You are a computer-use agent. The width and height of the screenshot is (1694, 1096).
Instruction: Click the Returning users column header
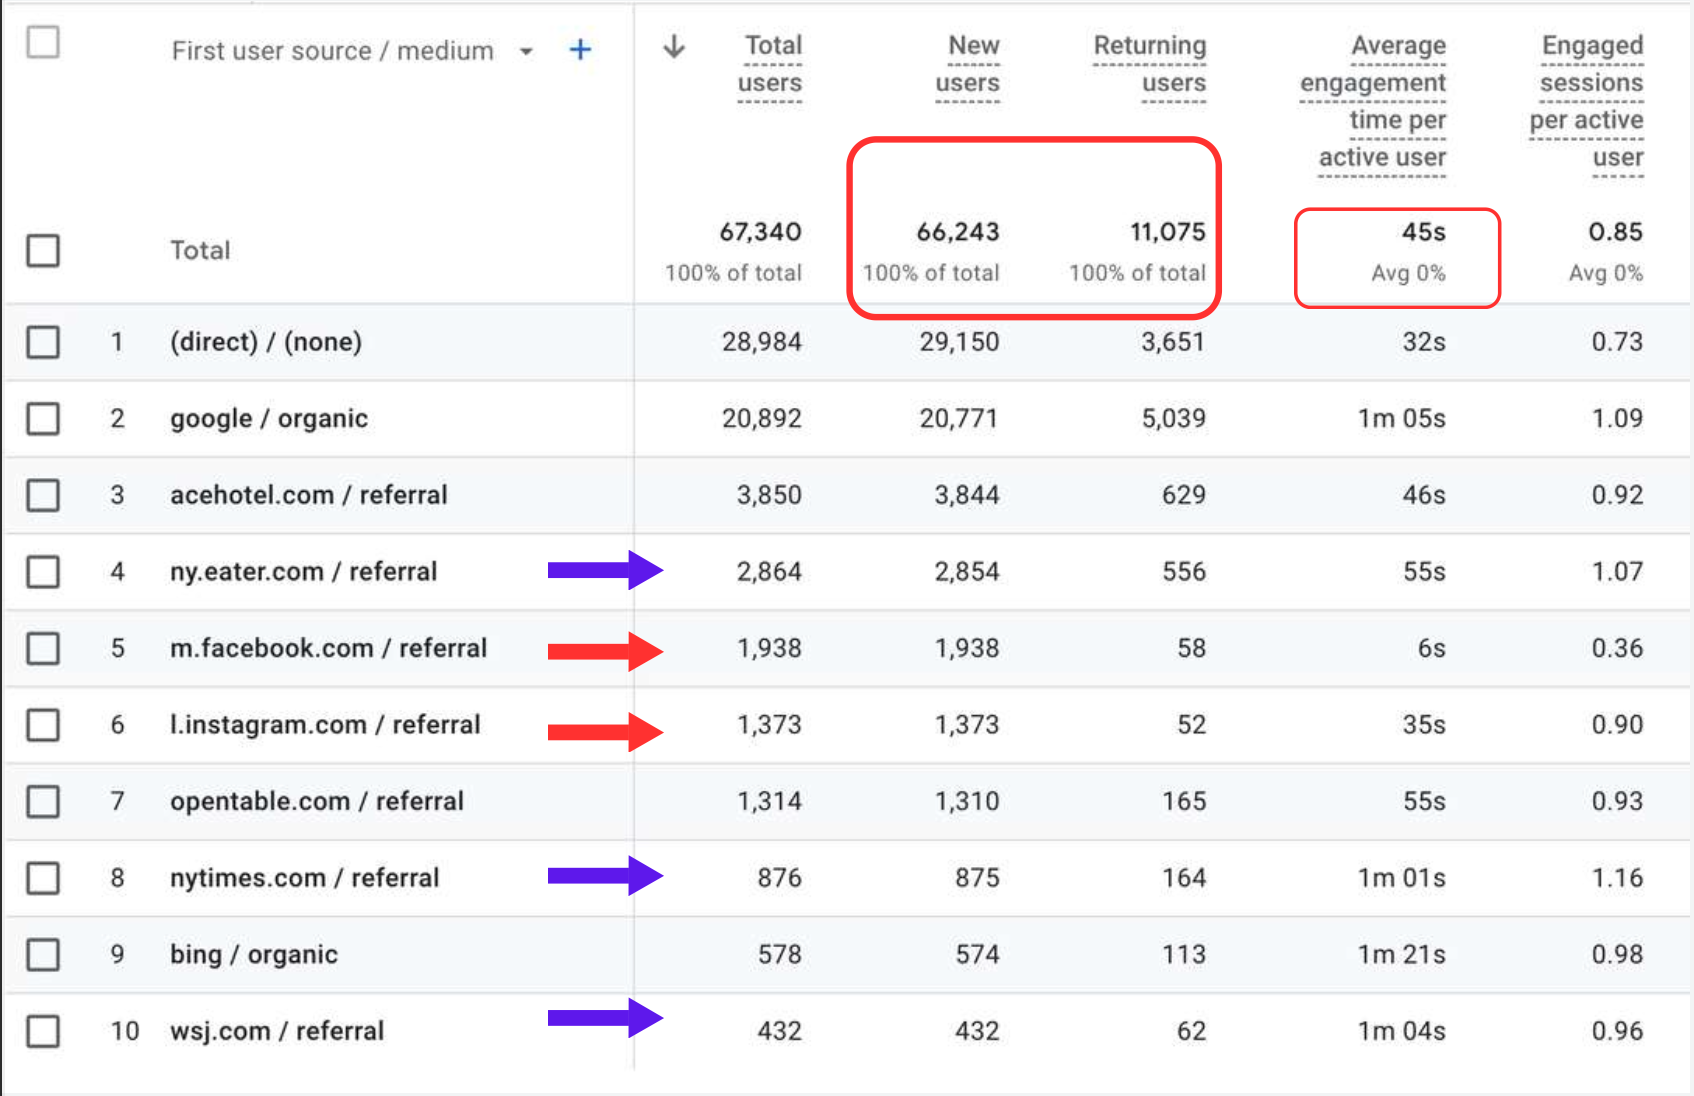click(1150, 64)
